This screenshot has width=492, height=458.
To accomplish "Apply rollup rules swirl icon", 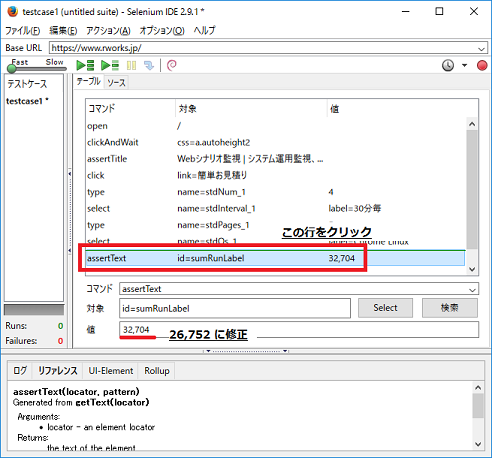I will (x=172, y=65).
